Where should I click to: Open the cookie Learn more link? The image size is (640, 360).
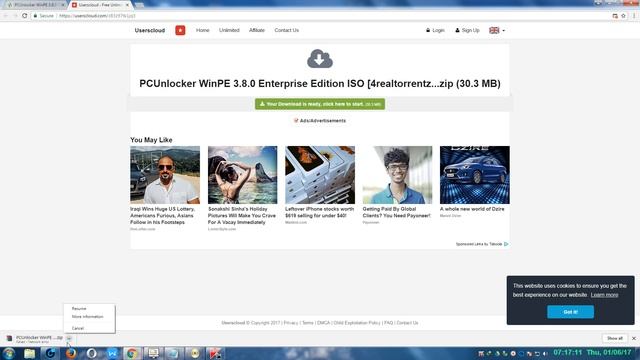coord(604,295)
